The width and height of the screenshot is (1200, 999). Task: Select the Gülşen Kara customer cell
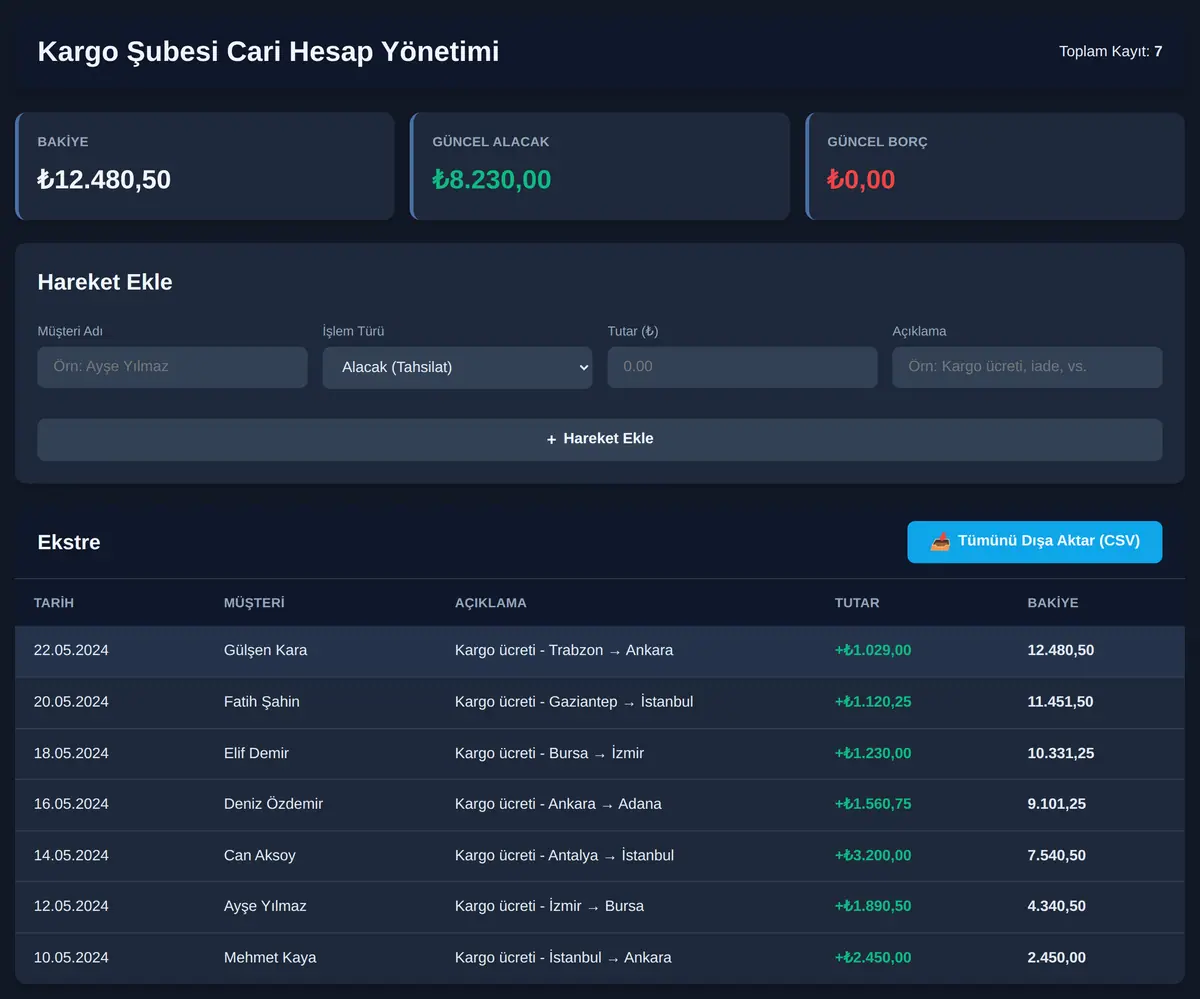pyautogui.click(x=265, y=650)
